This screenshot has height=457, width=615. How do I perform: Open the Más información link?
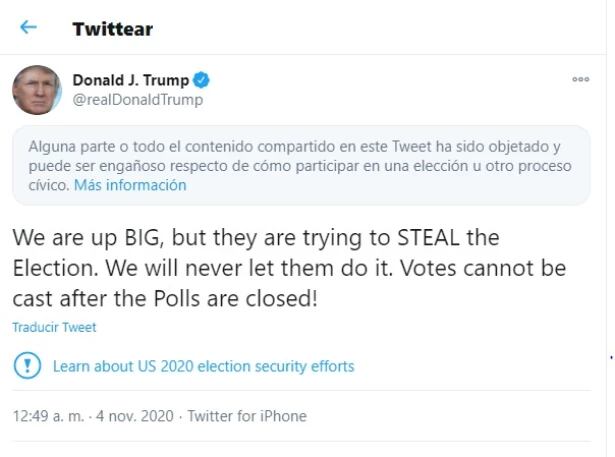(130, 185)
